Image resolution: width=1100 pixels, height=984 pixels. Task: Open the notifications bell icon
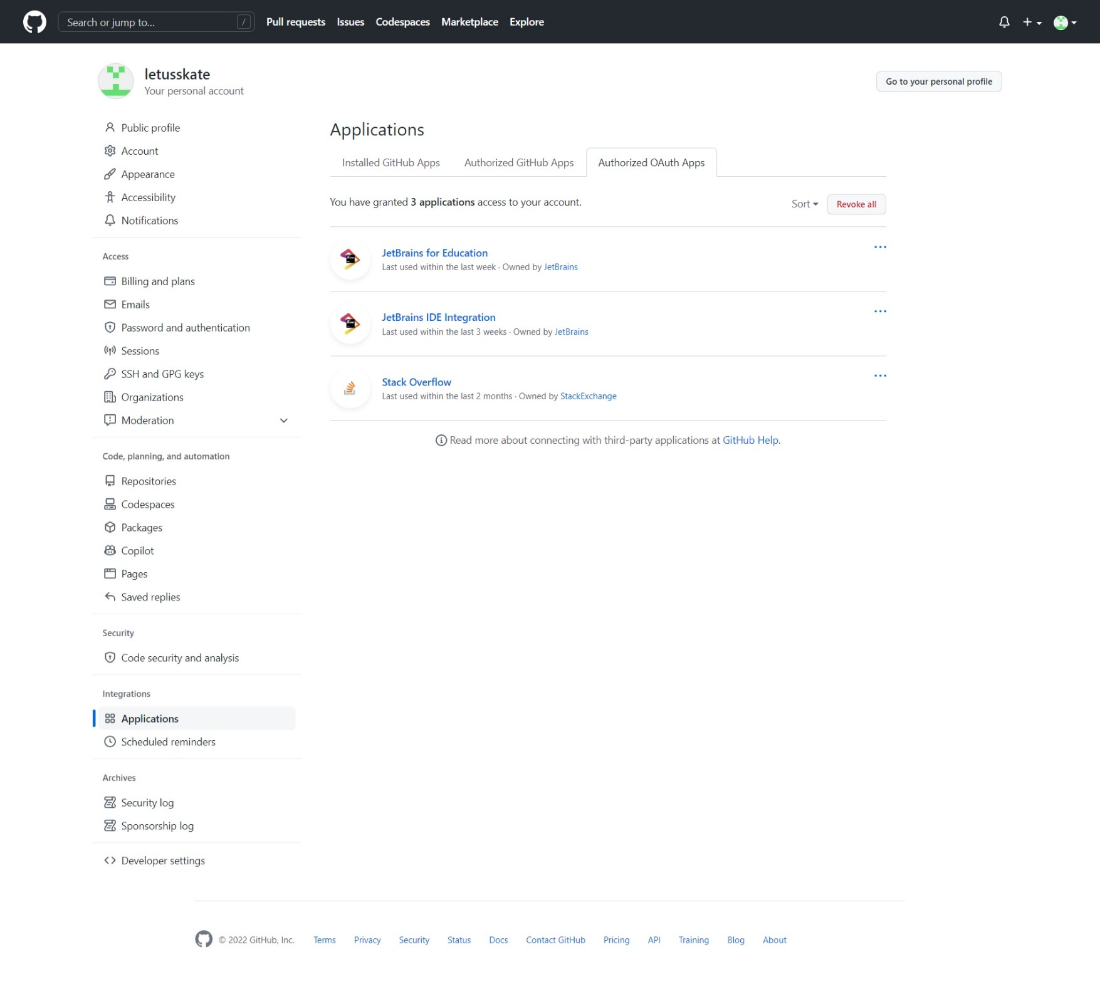pyautogui.click(x=1004, y=22)
